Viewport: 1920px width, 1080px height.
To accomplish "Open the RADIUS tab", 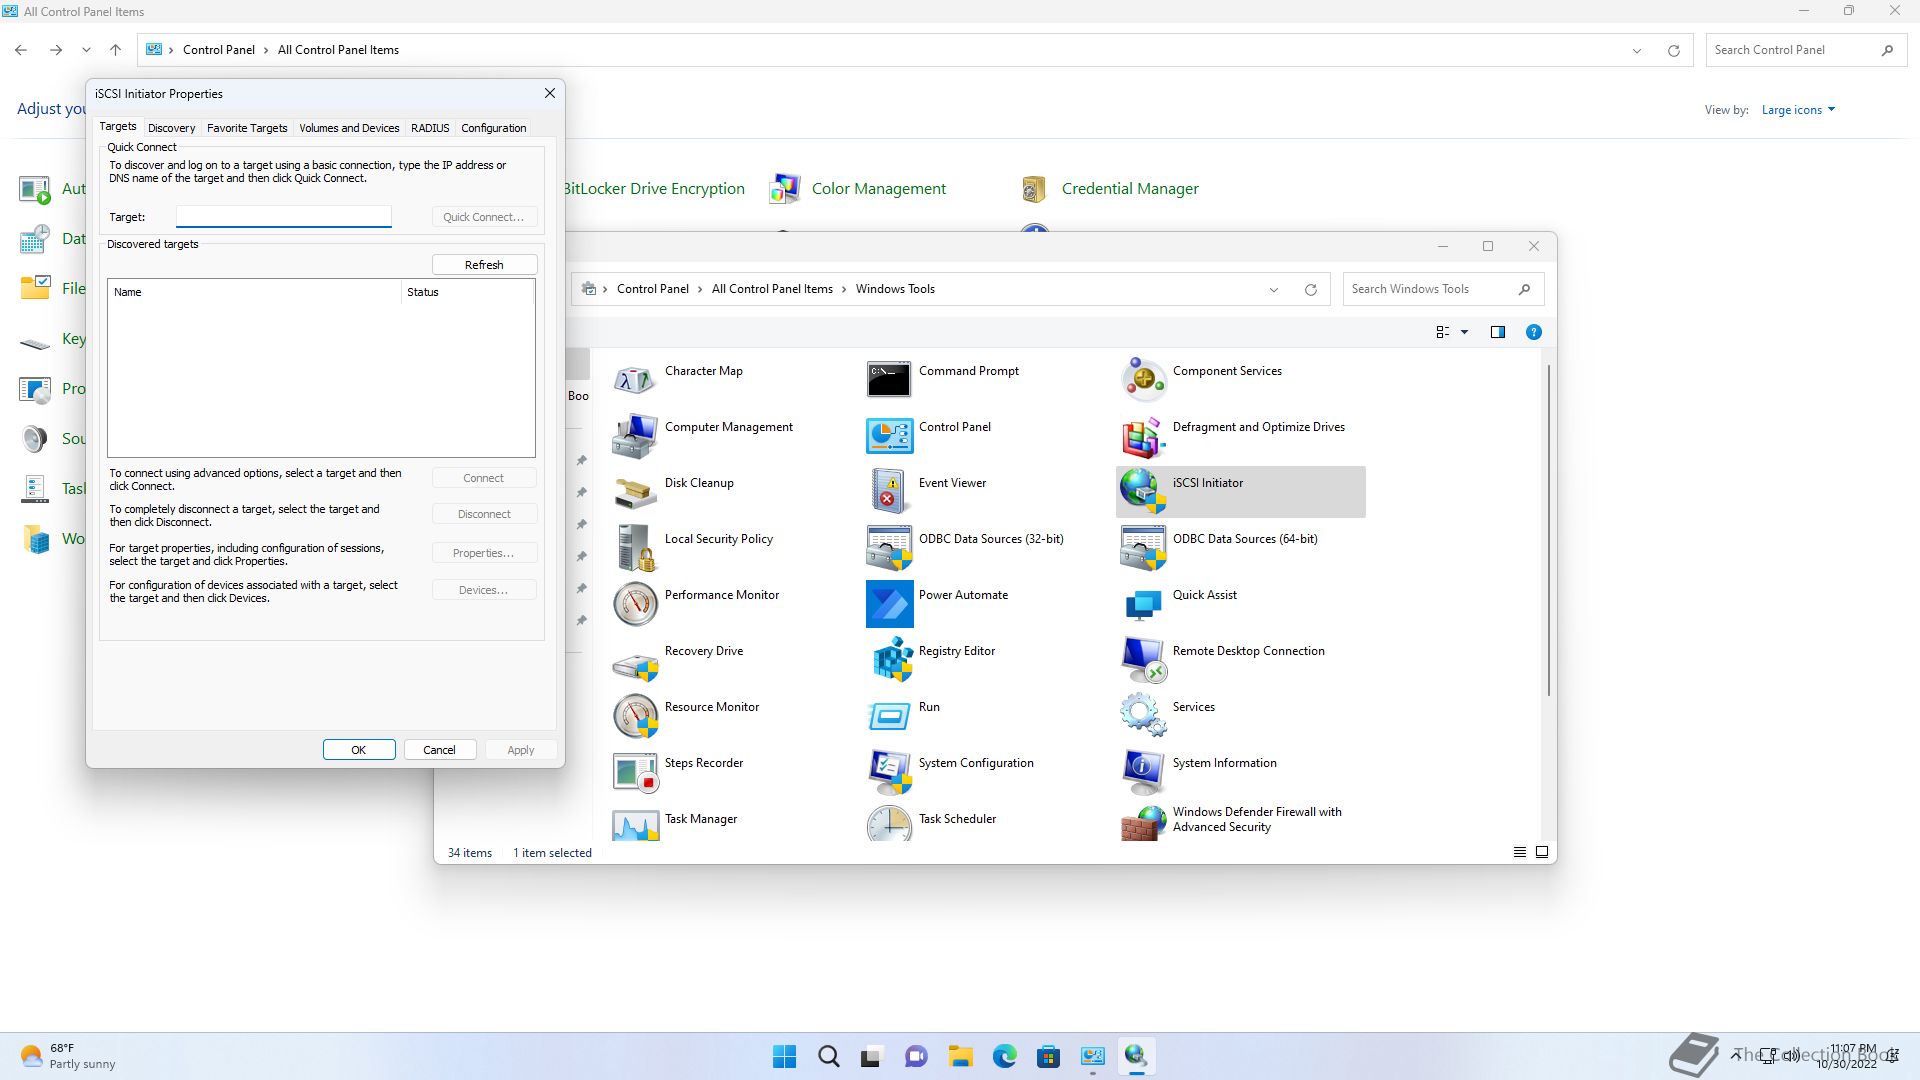I will coord(430,128).
